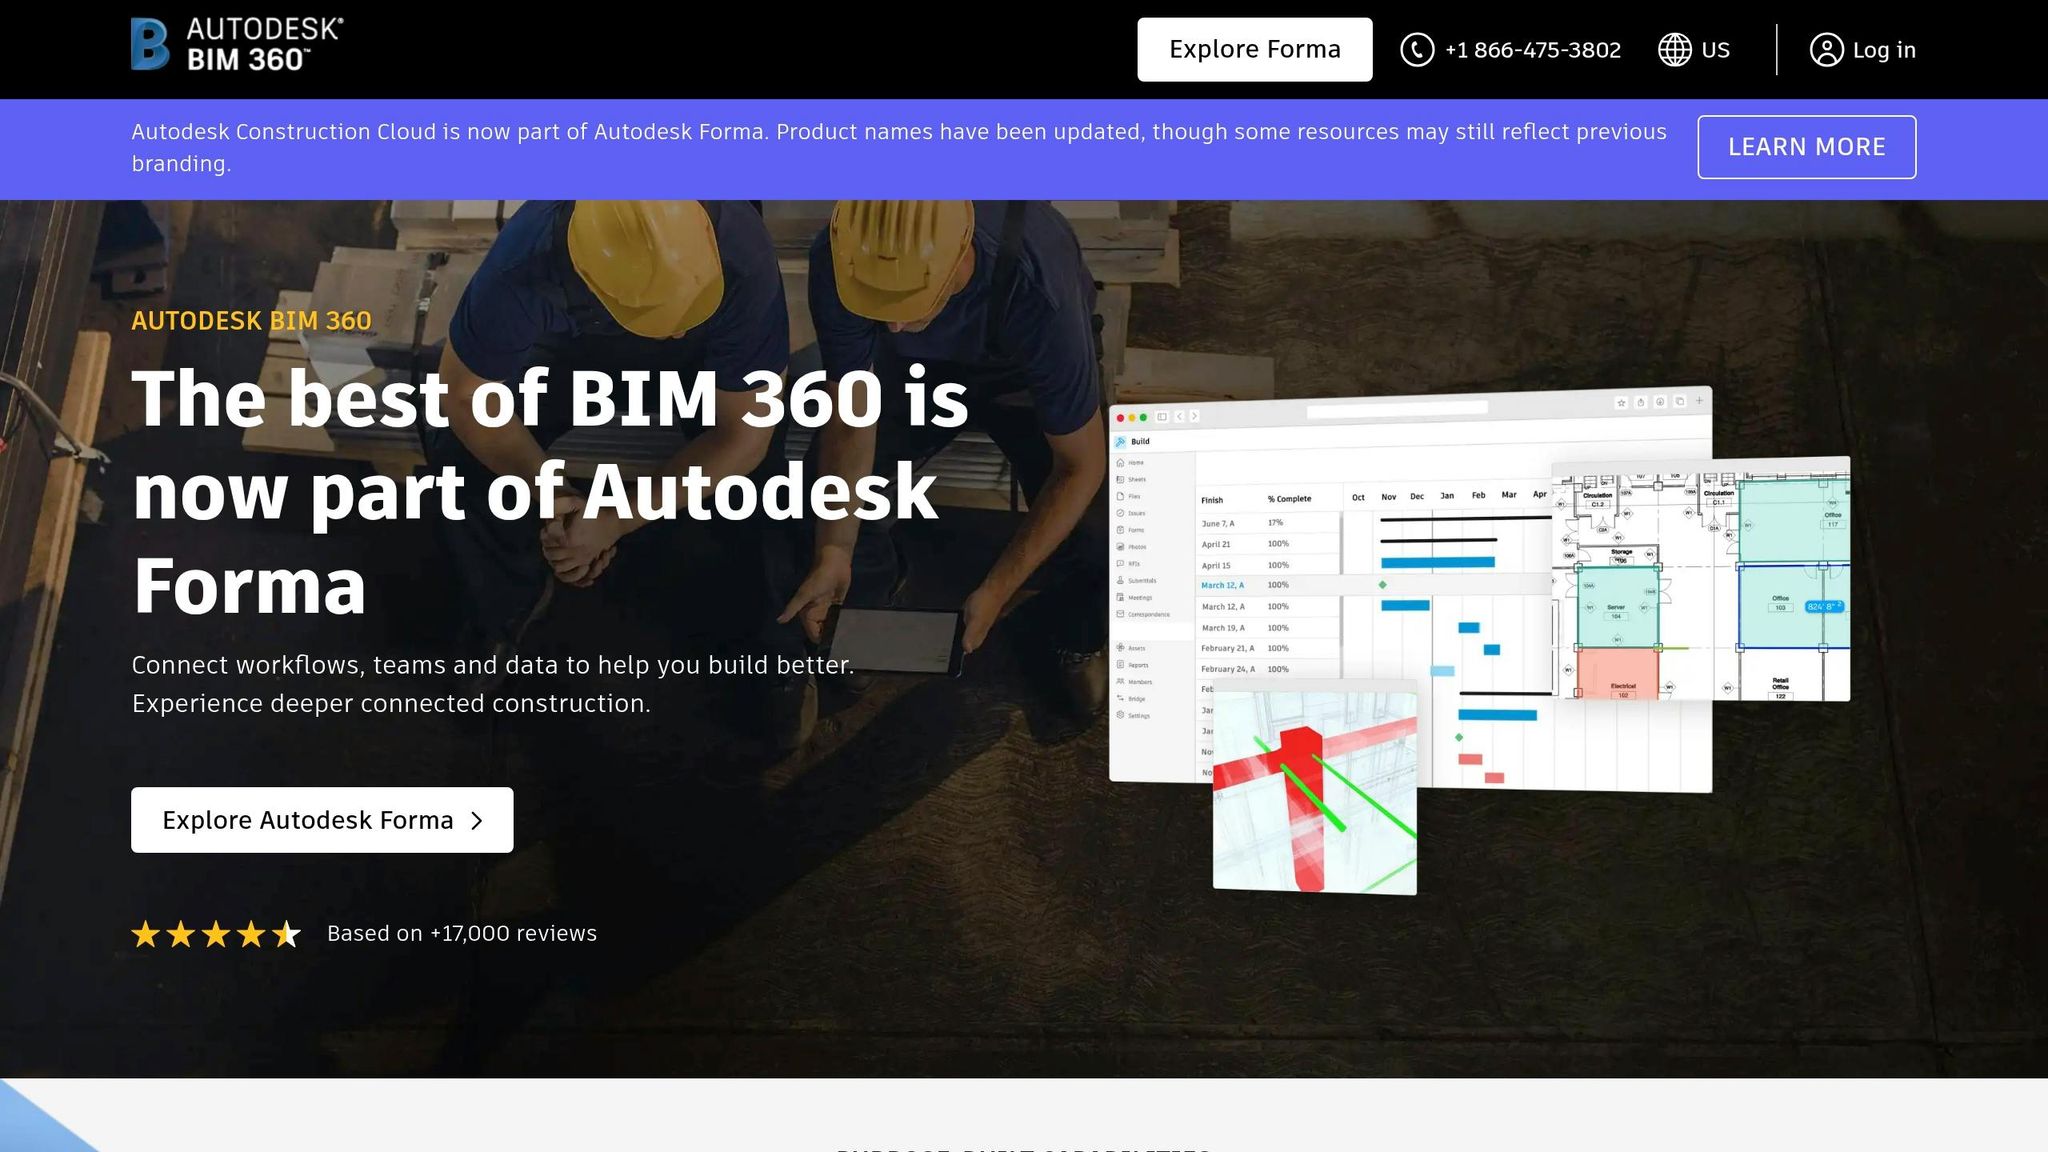Click the phone number +1 866-475-3802

point(1532,50)
